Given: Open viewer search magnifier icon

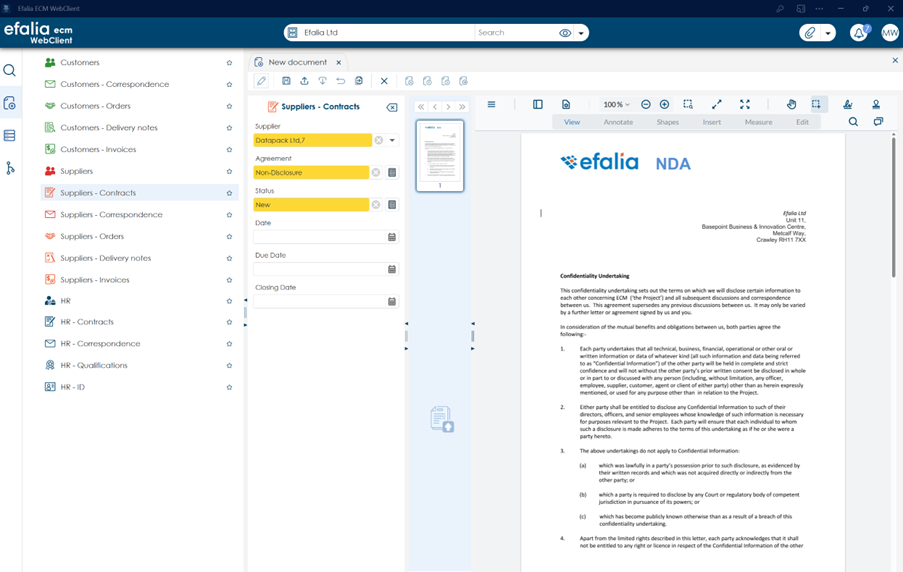Looking at the screenshot, I should pos(853,122).
